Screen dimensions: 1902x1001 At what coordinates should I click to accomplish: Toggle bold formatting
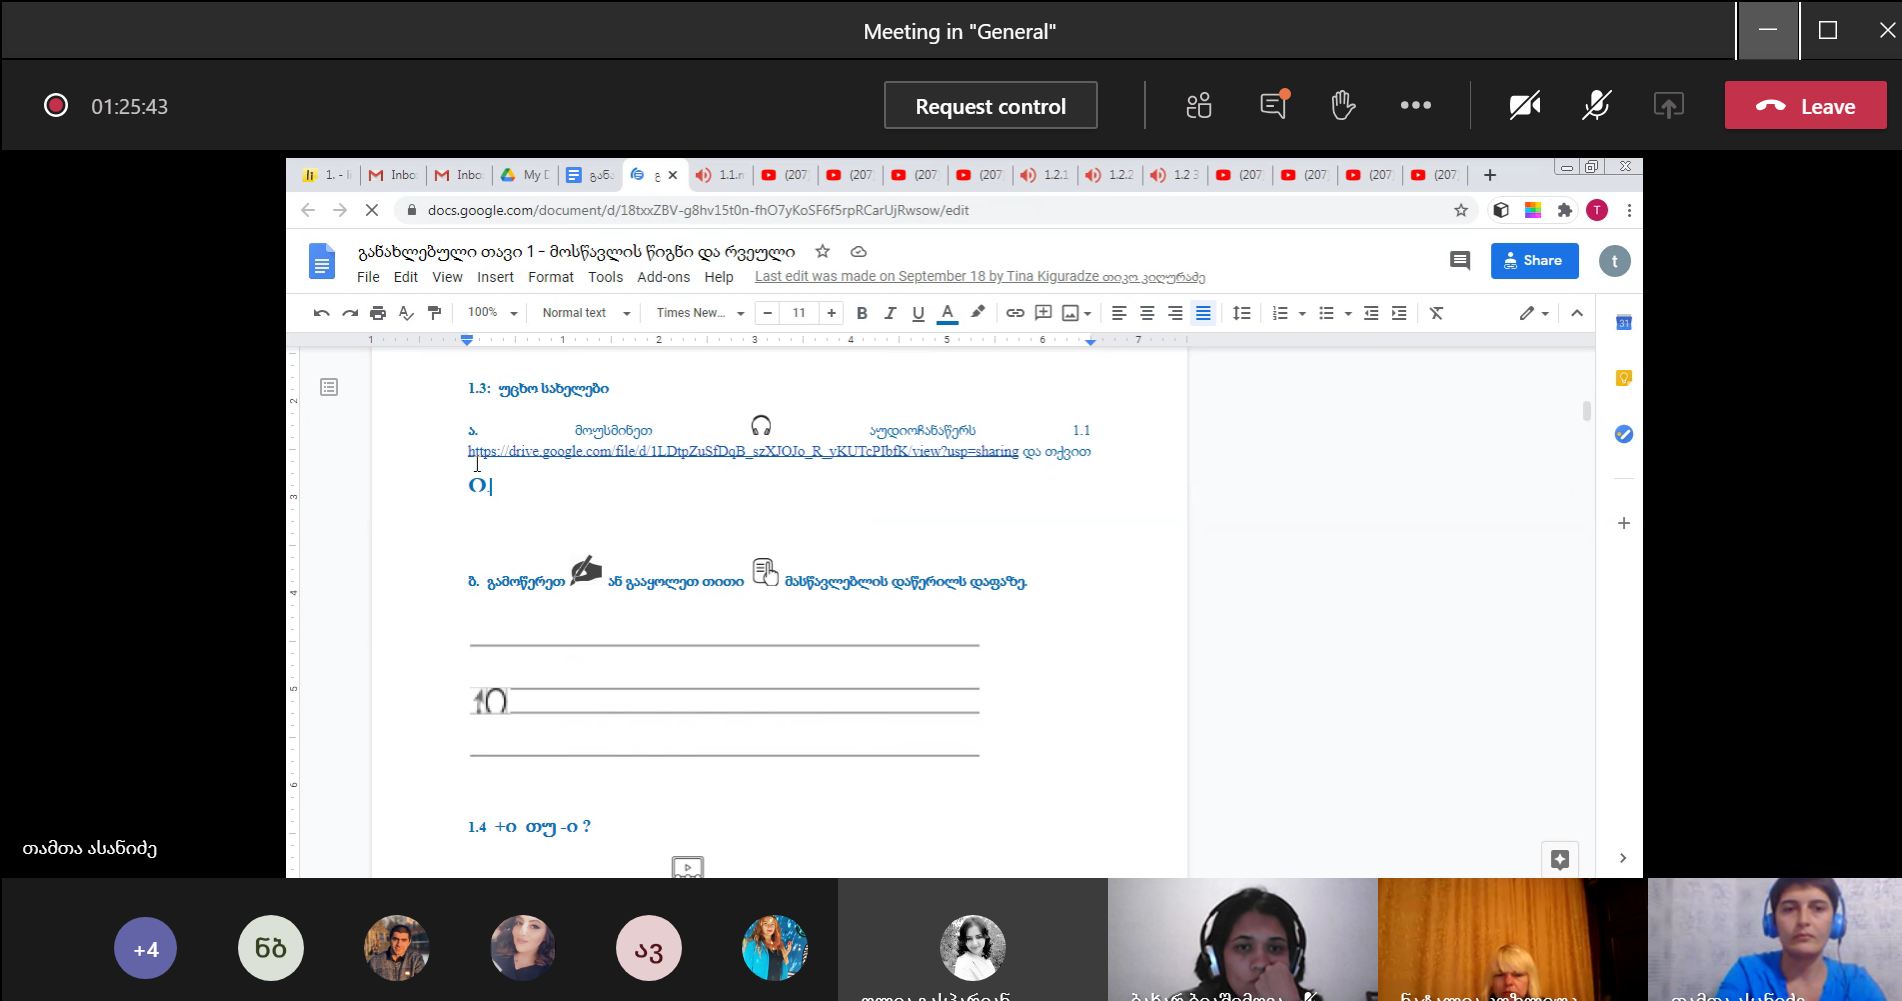[862, 313]
